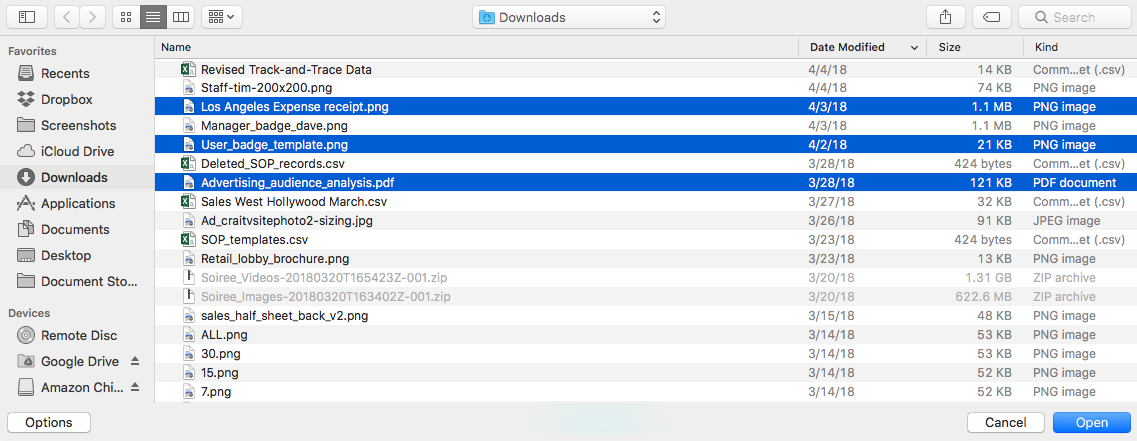Screen dimensions: 1137x441
Task: Click the Edit Tags button
Action: click(x=991, y=17)
